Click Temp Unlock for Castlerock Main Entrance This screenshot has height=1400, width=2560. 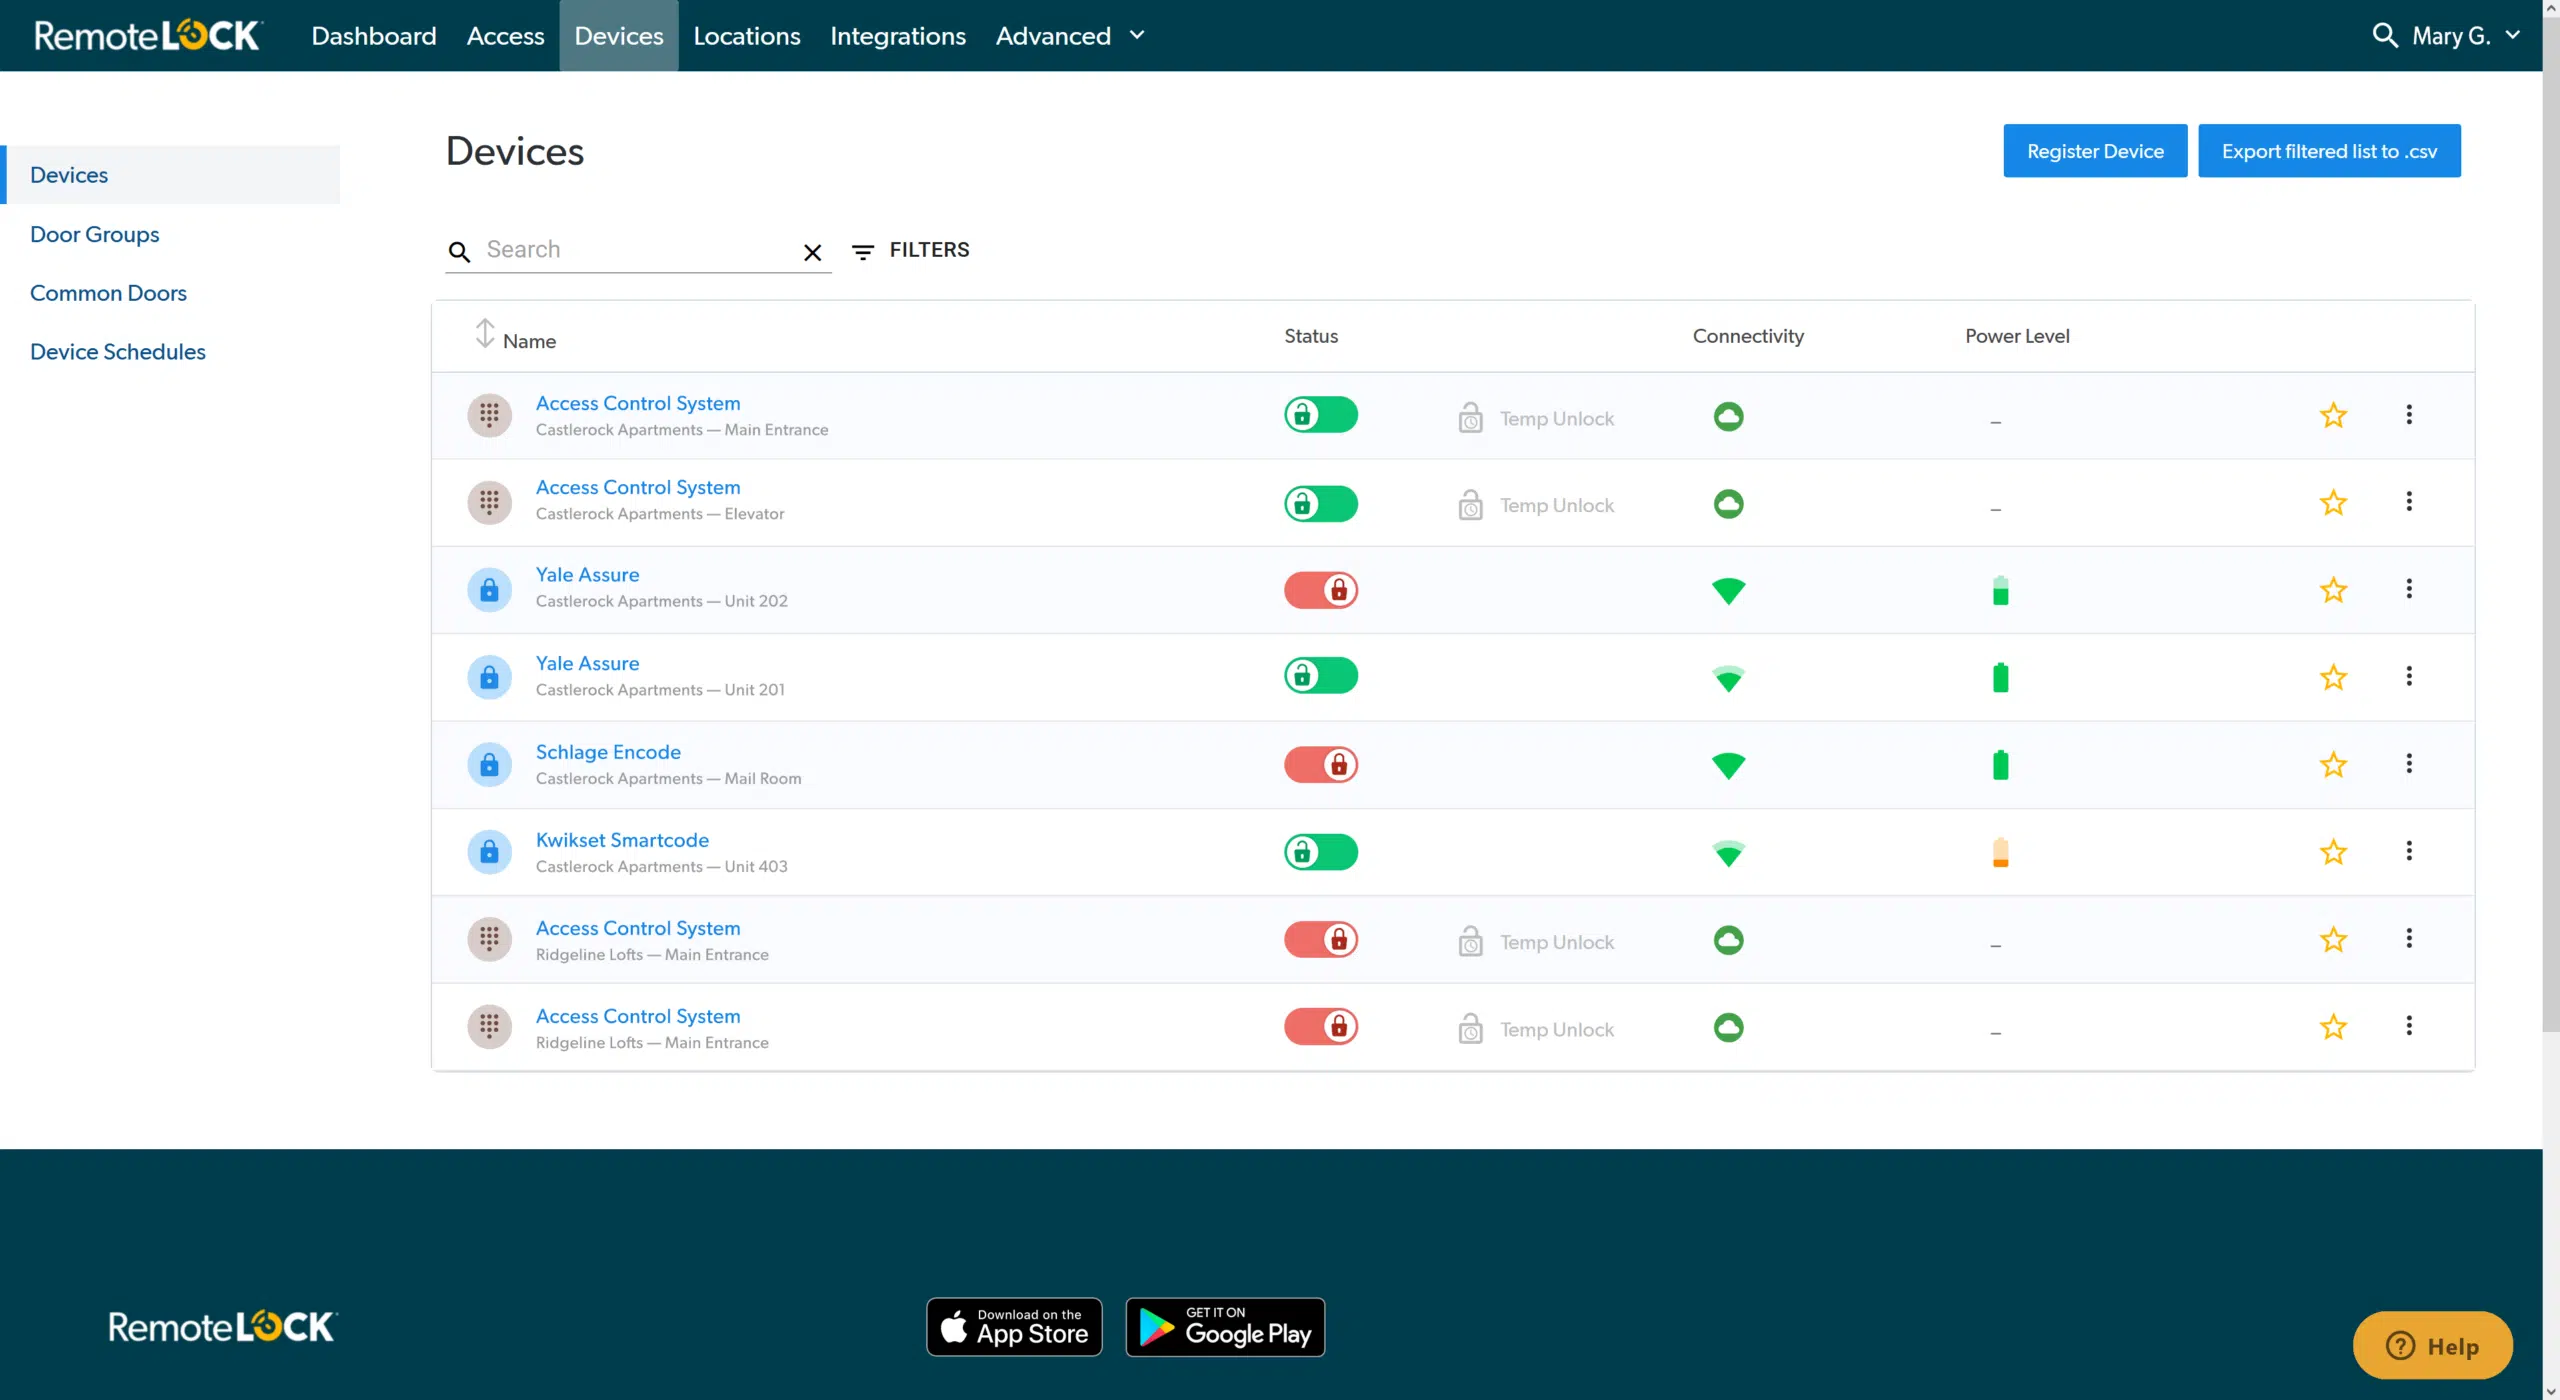[x=1536, y=418]
